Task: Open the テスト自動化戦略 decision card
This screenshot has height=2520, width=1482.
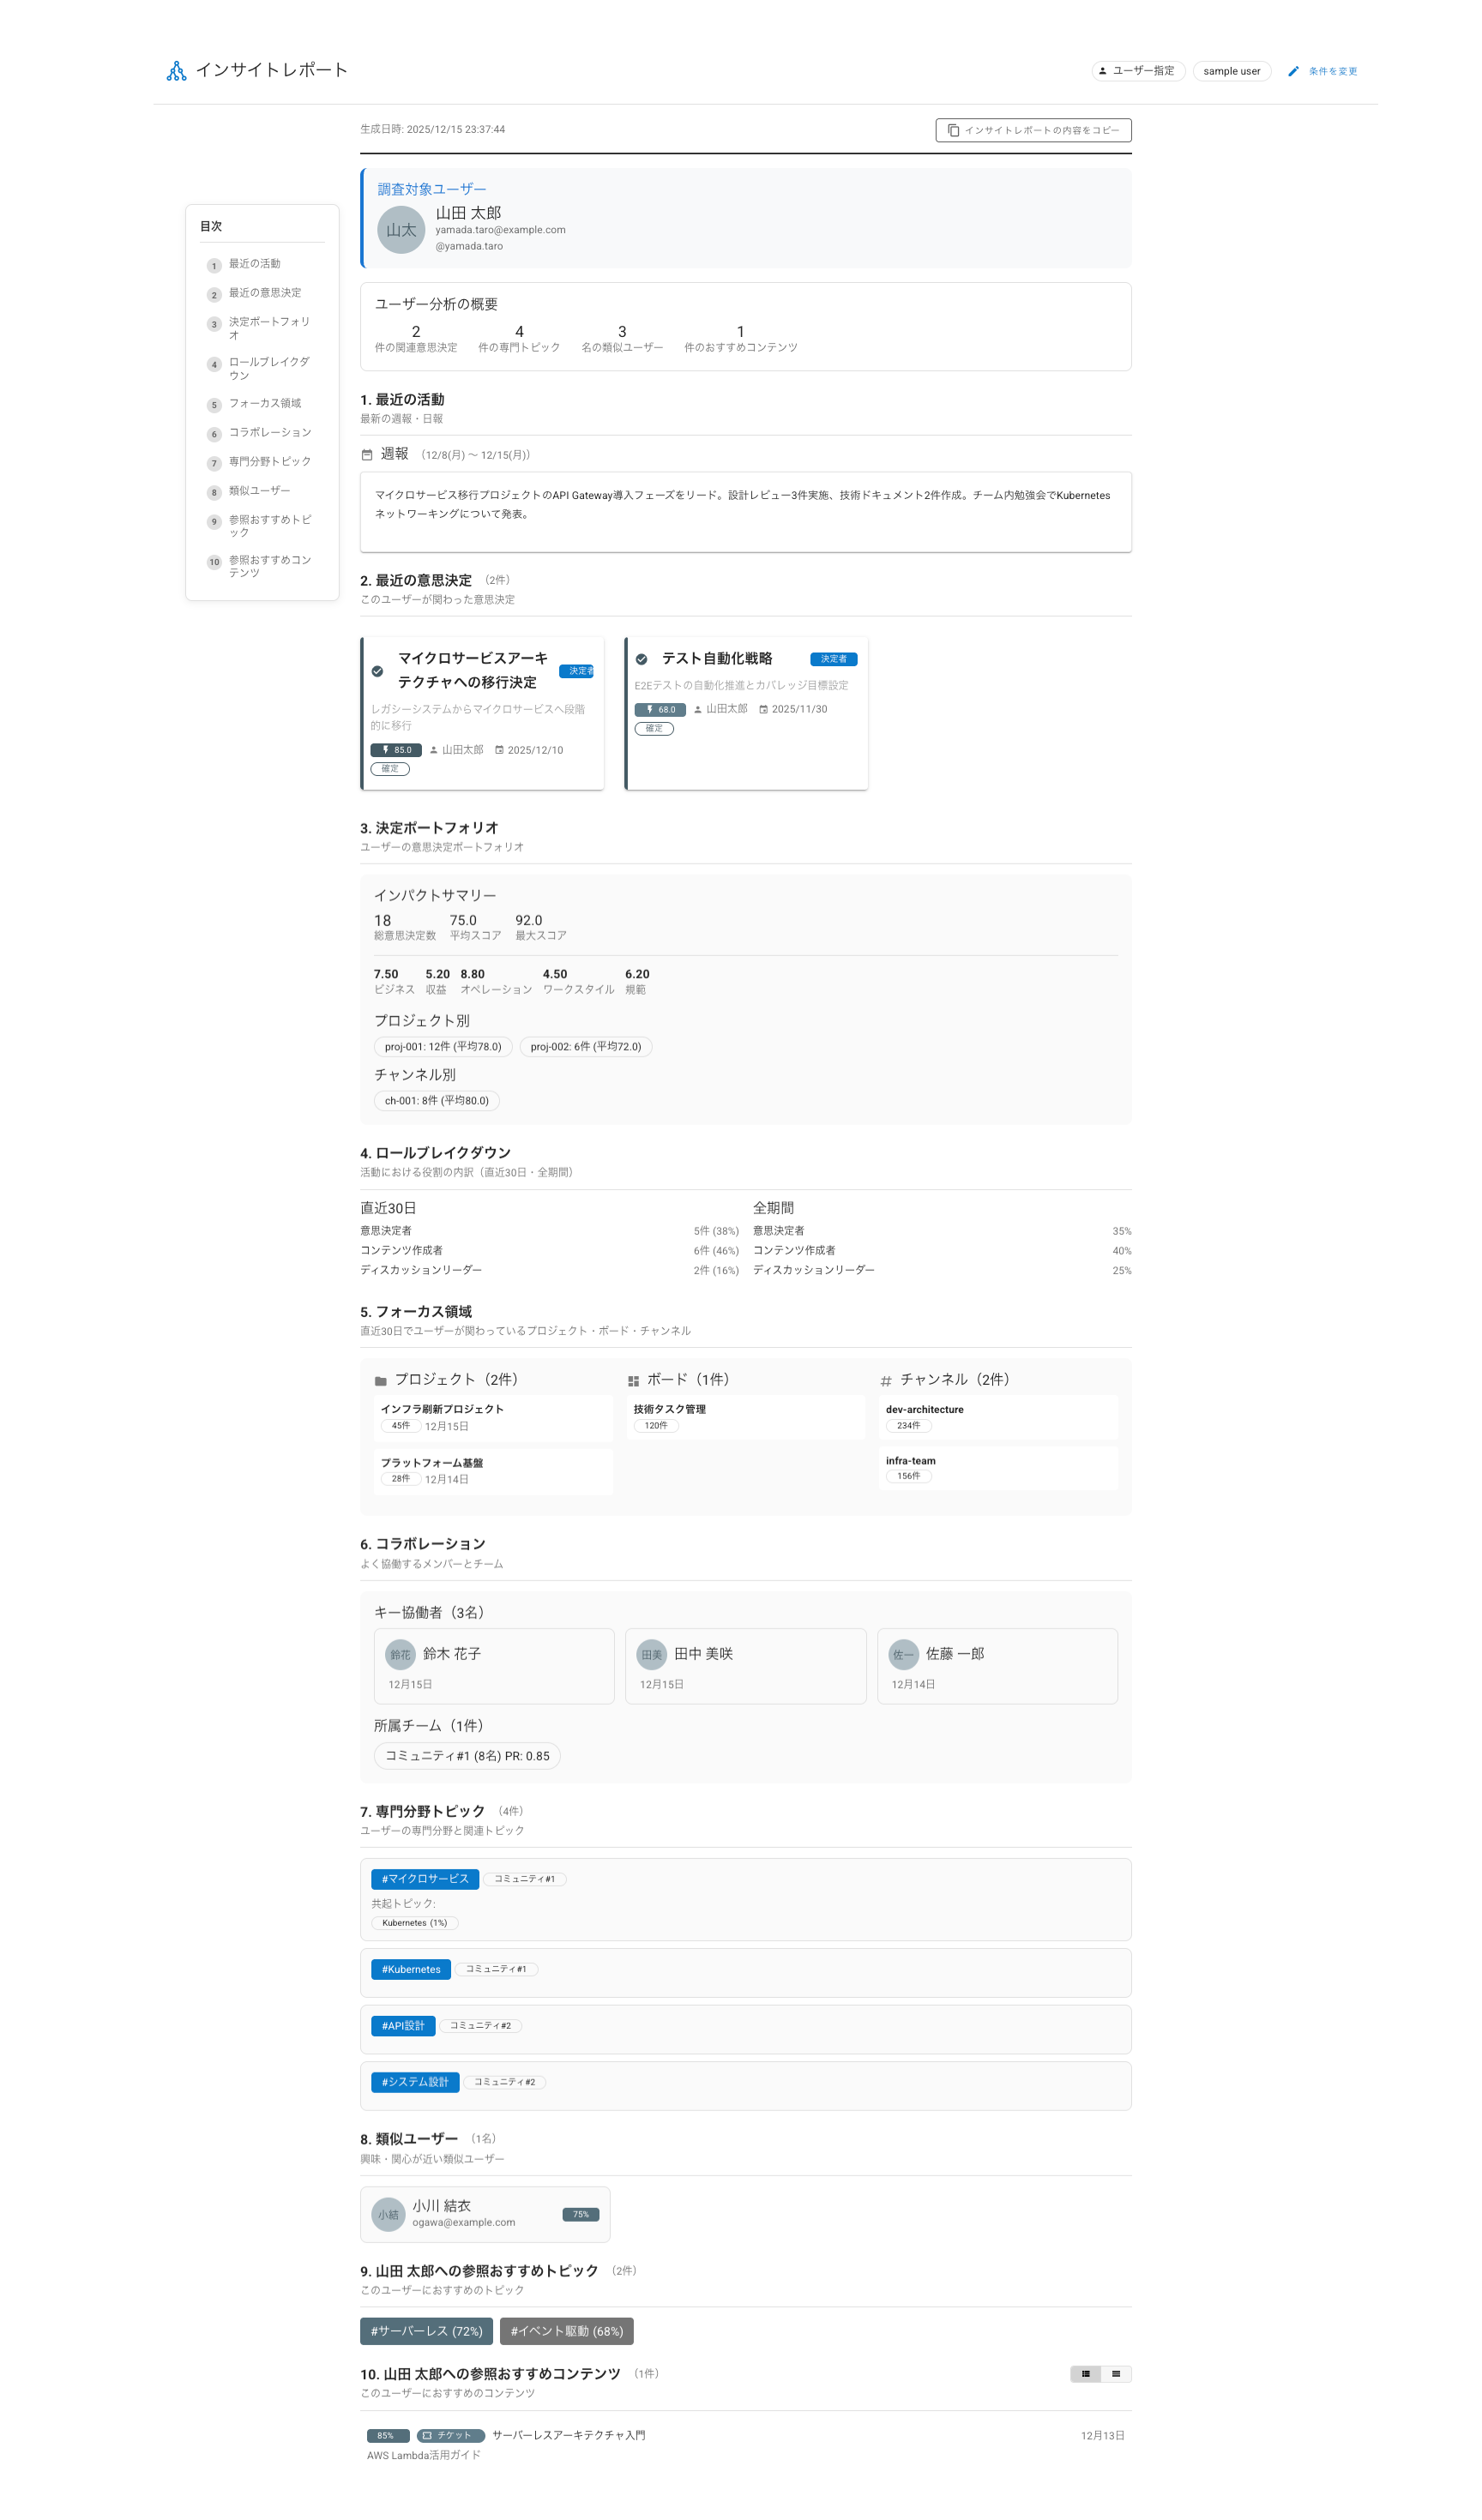Action: (746, 712)
